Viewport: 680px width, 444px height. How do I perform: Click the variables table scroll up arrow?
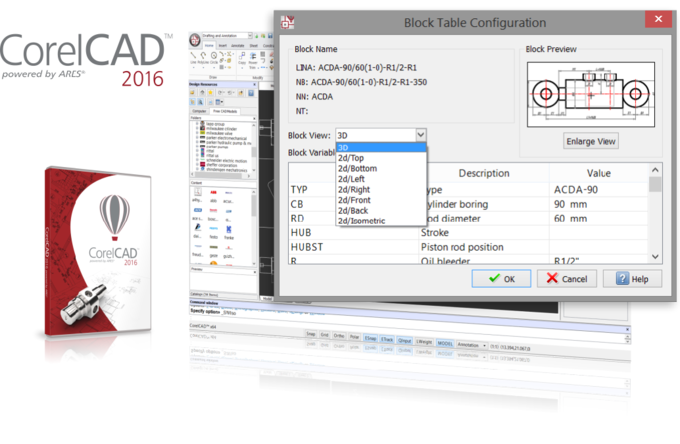(655, 170)
